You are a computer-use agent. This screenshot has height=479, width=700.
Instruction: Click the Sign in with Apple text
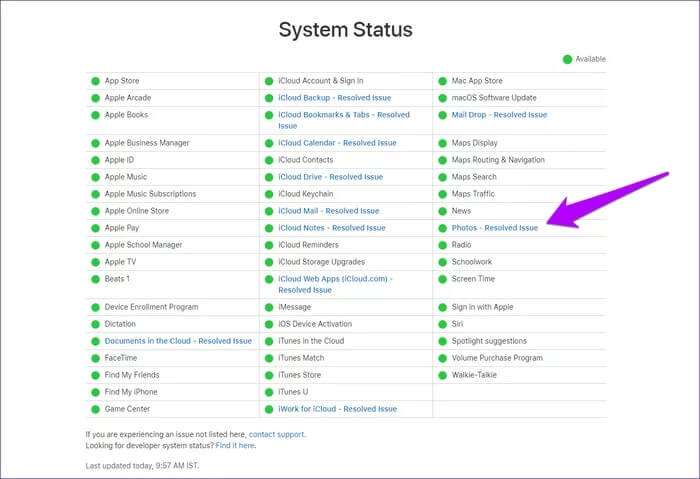(x=483, y=307)
